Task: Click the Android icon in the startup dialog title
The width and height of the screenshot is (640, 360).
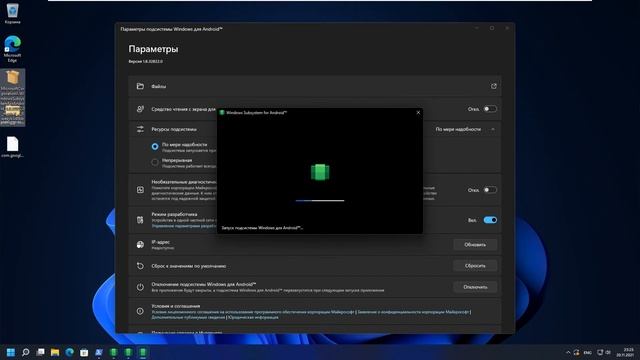Action: coord(222,112)
